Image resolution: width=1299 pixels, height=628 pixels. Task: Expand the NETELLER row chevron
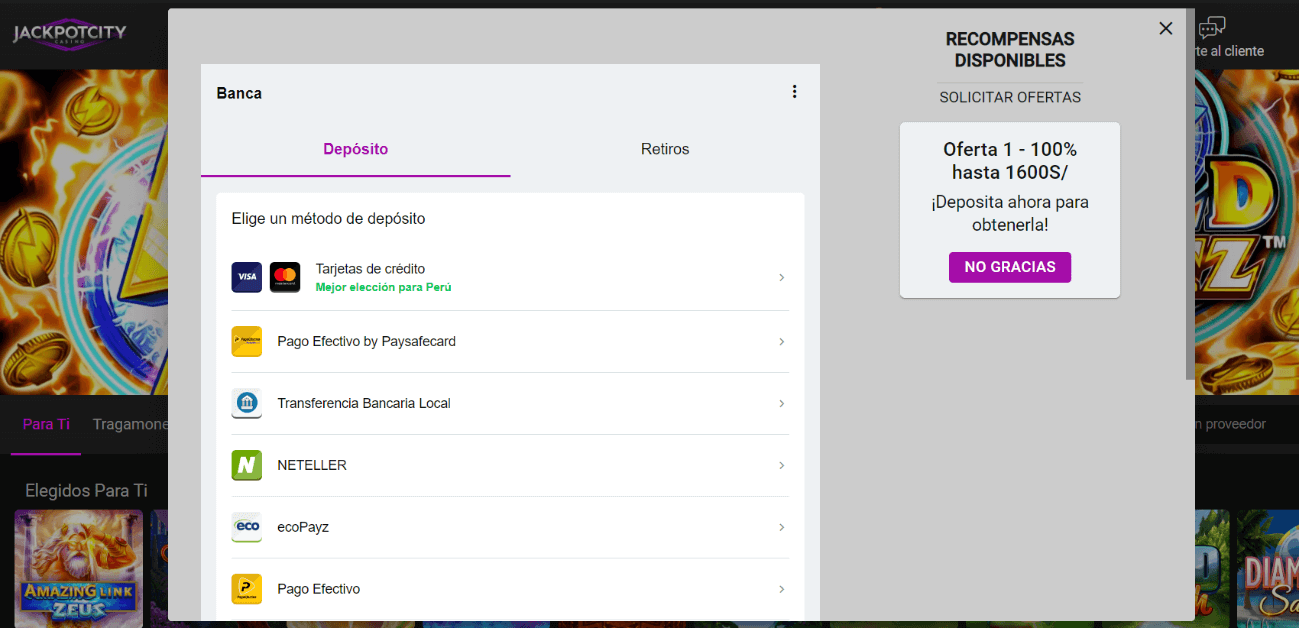click(x=781, y=465)
